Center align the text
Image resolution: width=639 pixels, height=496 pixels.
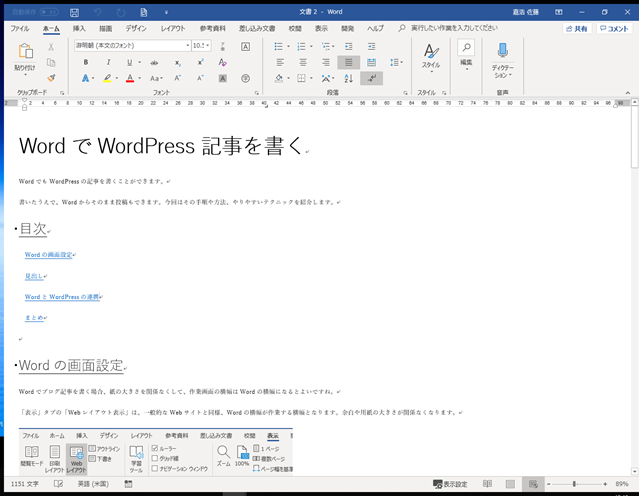pos(303,62)
